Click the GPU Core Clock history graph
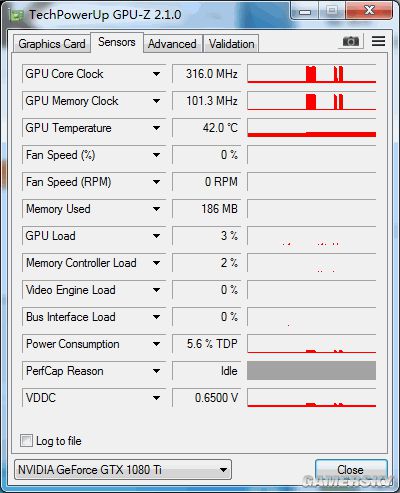The width and height of the screenshot is (400, 493). pyautogui.click(x=312, y=74)
